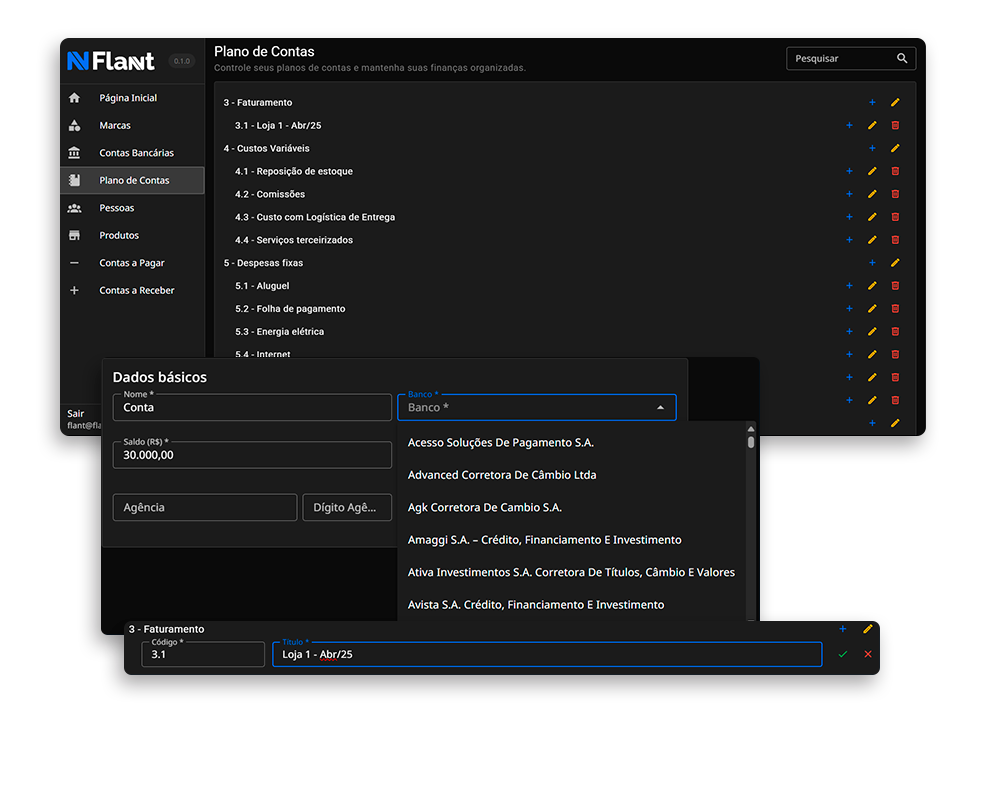The image size is (1000, 800).
Task: Delete the 4.2 - Comissões account
Action: (x=895, y=194)
